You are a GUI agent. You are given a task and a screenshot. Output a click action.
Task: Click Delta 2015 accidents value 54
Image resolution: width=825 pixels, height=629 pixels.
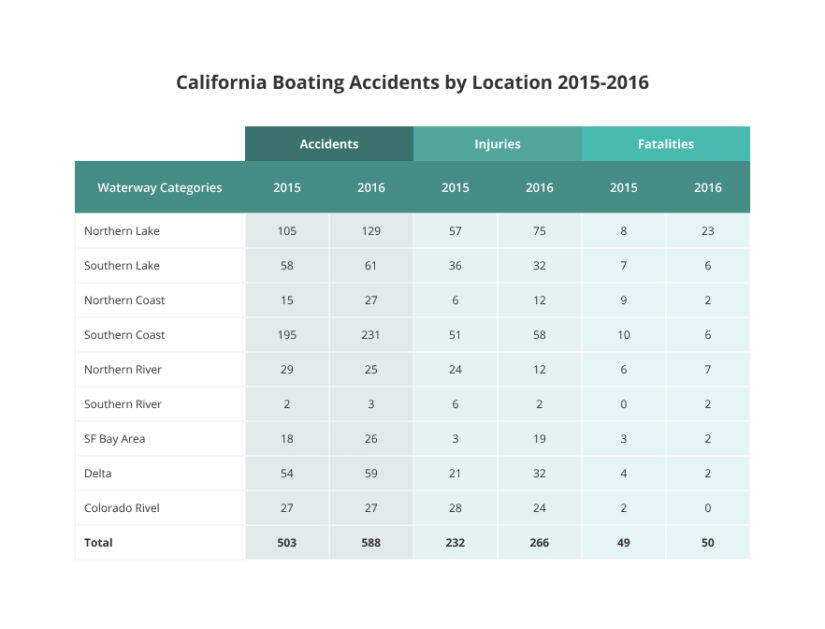point(287,473)
